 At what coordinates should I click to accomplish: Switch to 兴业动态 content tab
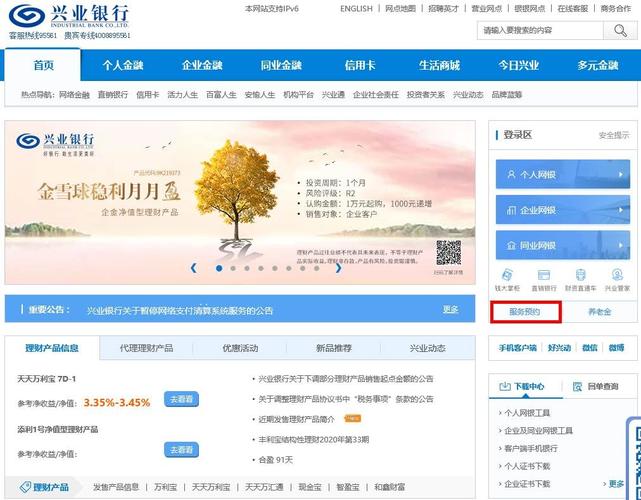pos(428,348)
